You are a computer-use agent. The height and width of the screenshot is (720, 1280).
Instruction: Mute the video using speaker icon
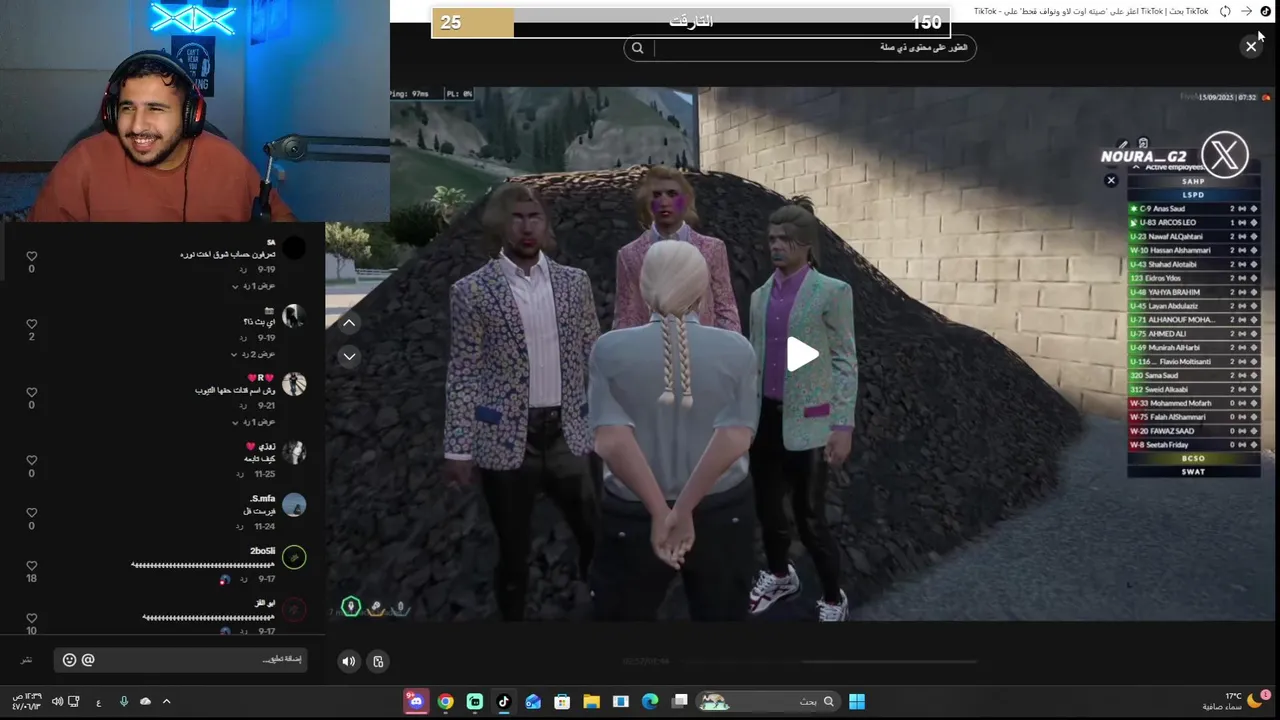[x=348, y=661]
